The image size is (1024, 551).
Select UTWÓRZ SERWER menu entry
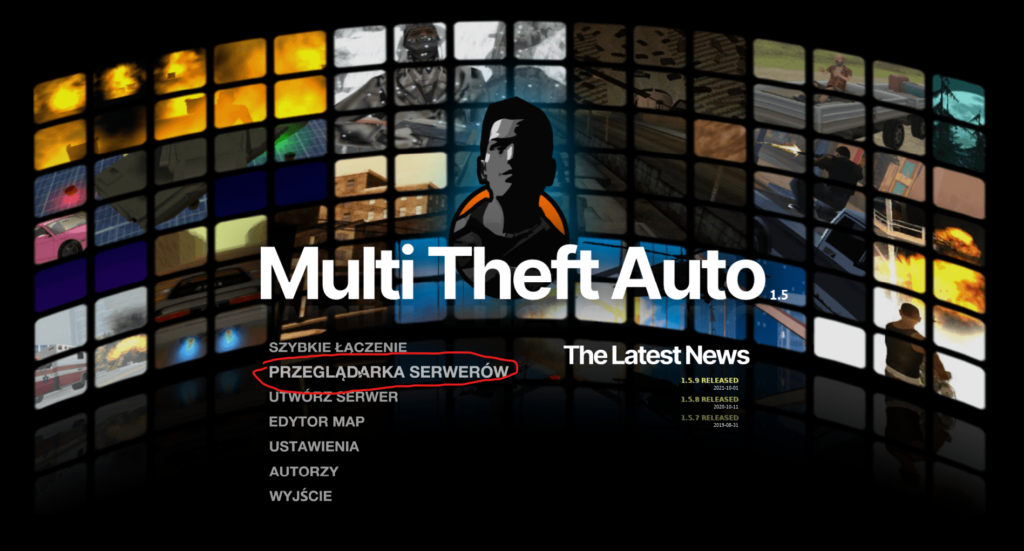coord(333,397)
